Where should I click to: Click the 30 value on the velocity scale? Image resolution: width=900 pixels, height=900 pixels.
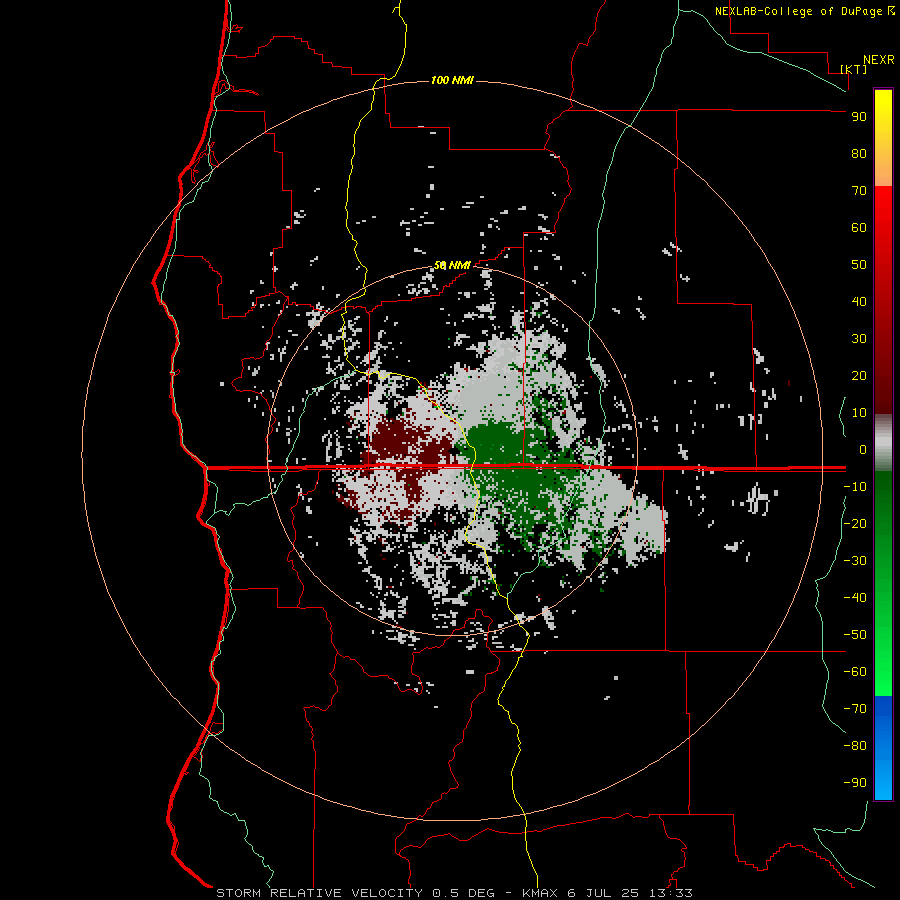pyautogui.click(x=859, y=339)
